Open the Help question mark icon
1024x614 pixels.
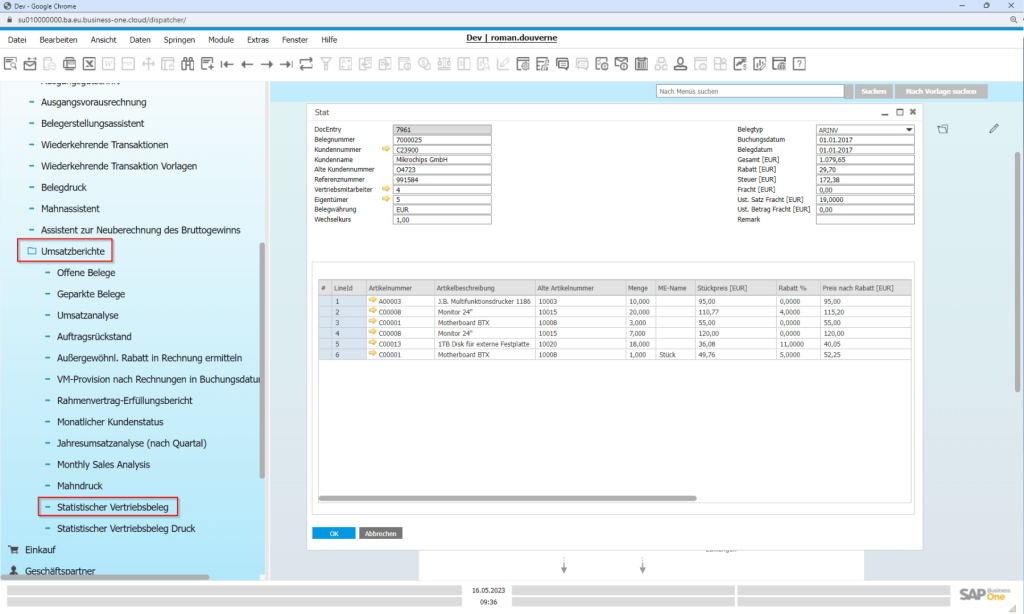800,64
